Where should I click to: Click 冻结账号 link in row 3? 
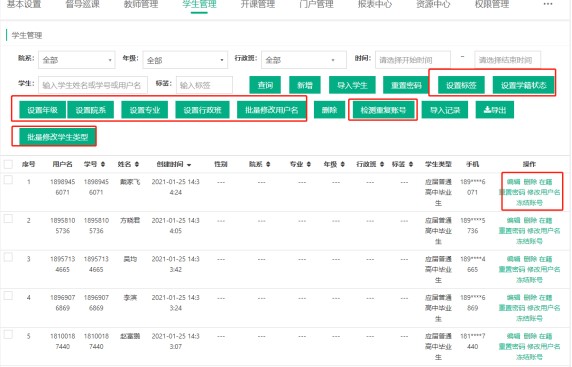pyautogui.click(x=529, y=280)
